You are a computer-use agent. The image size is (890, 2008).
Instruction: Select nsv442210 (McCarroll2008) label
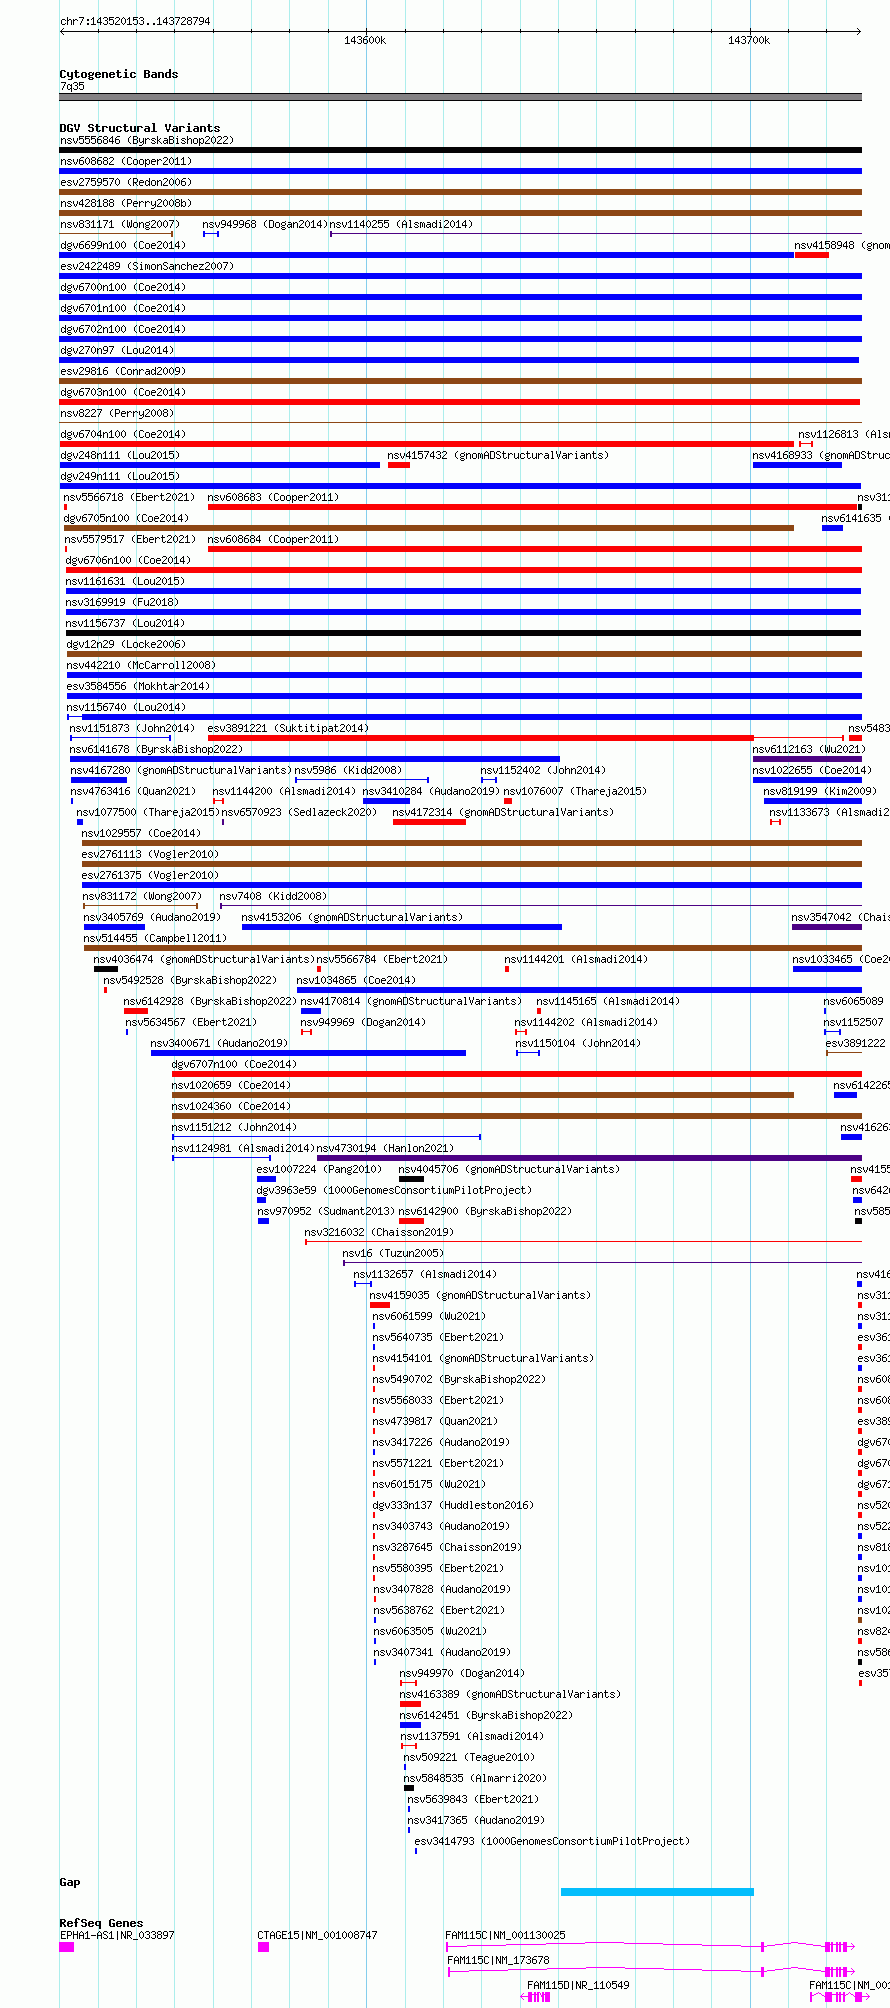coord(141,665)
